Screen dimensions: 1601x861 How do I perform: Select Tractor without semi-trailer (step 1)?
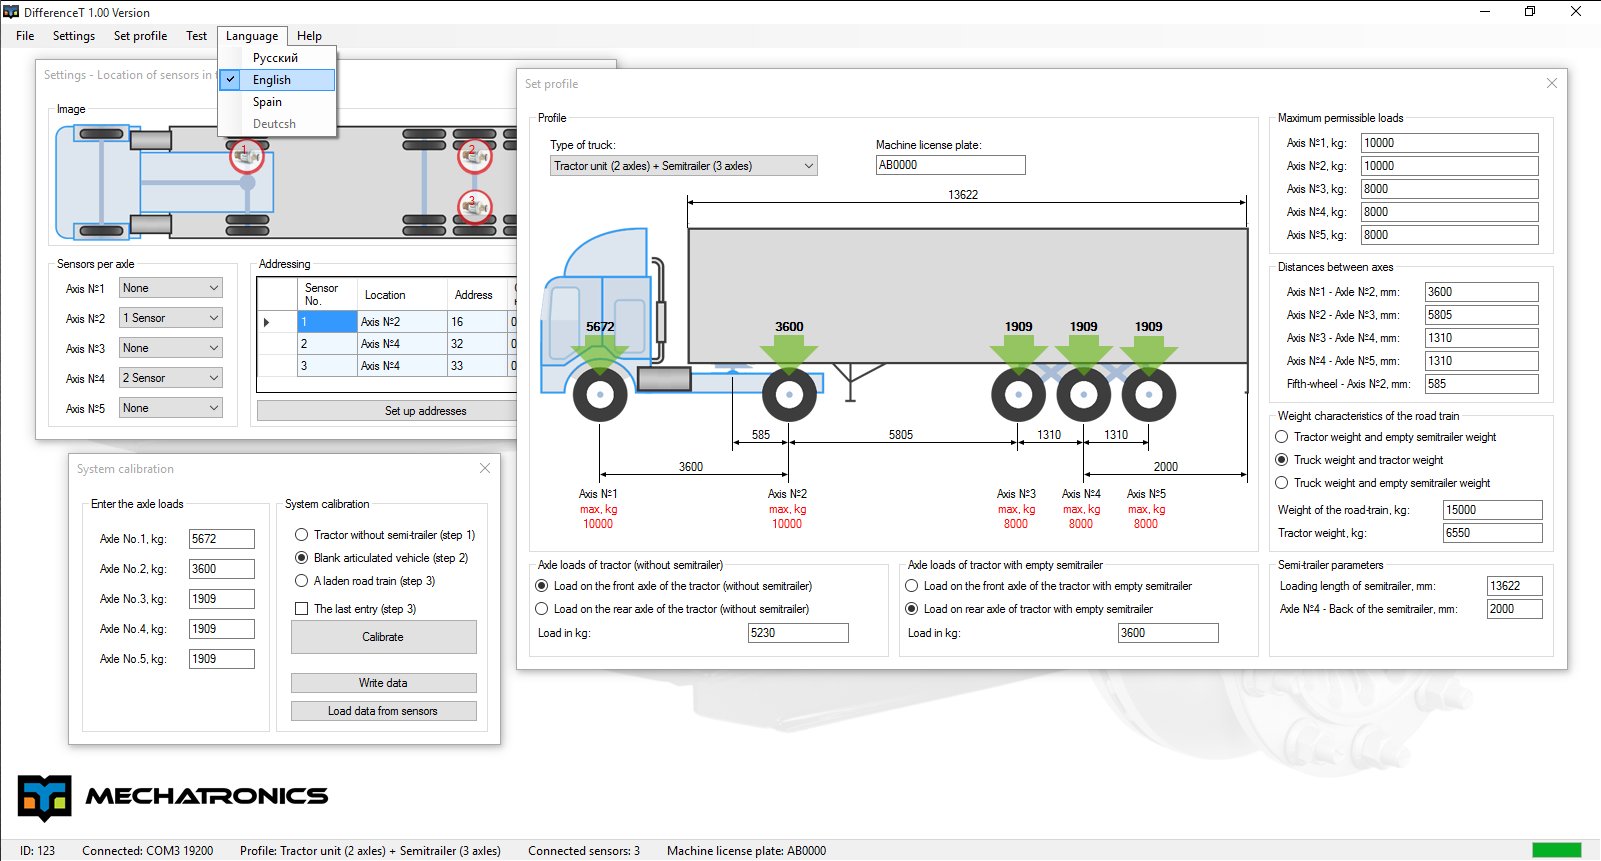click(302, 535)
